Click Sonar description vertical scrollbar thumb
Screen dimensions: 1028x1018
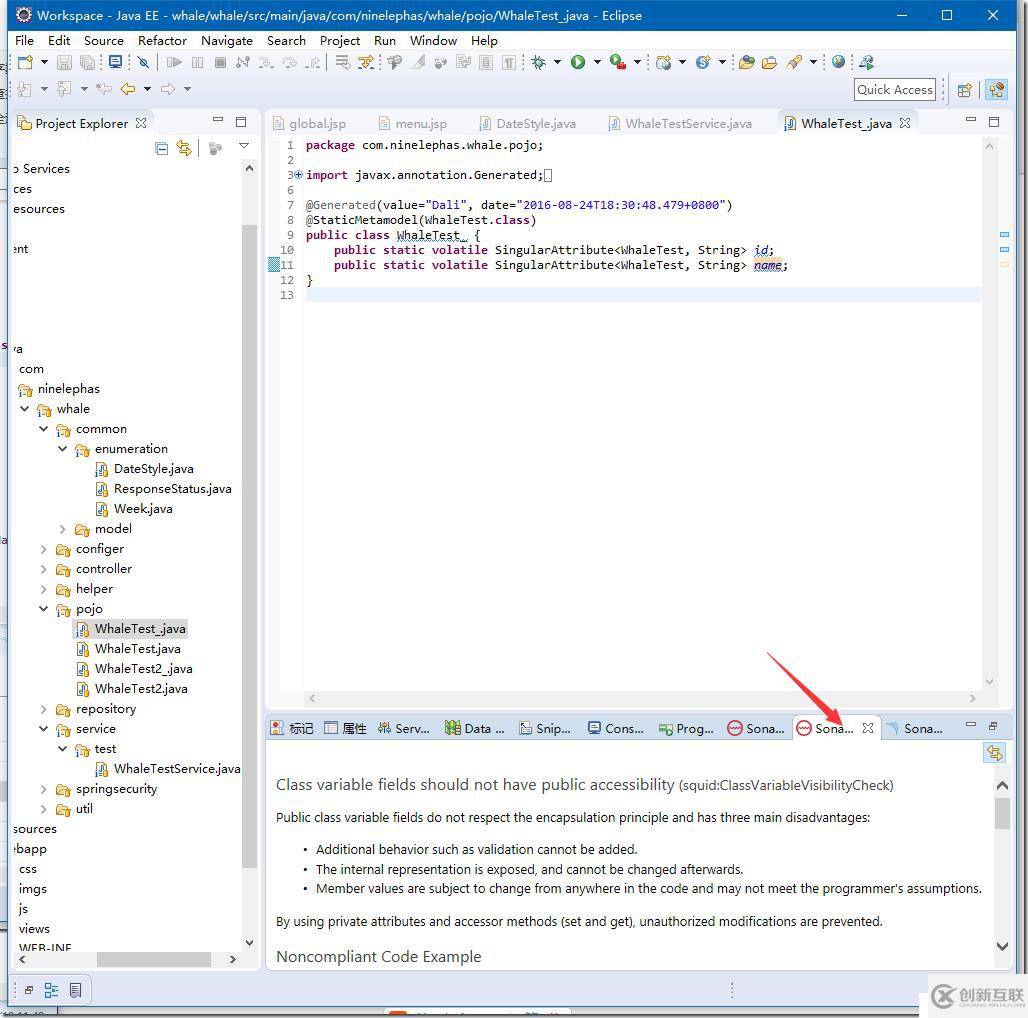1002,814
